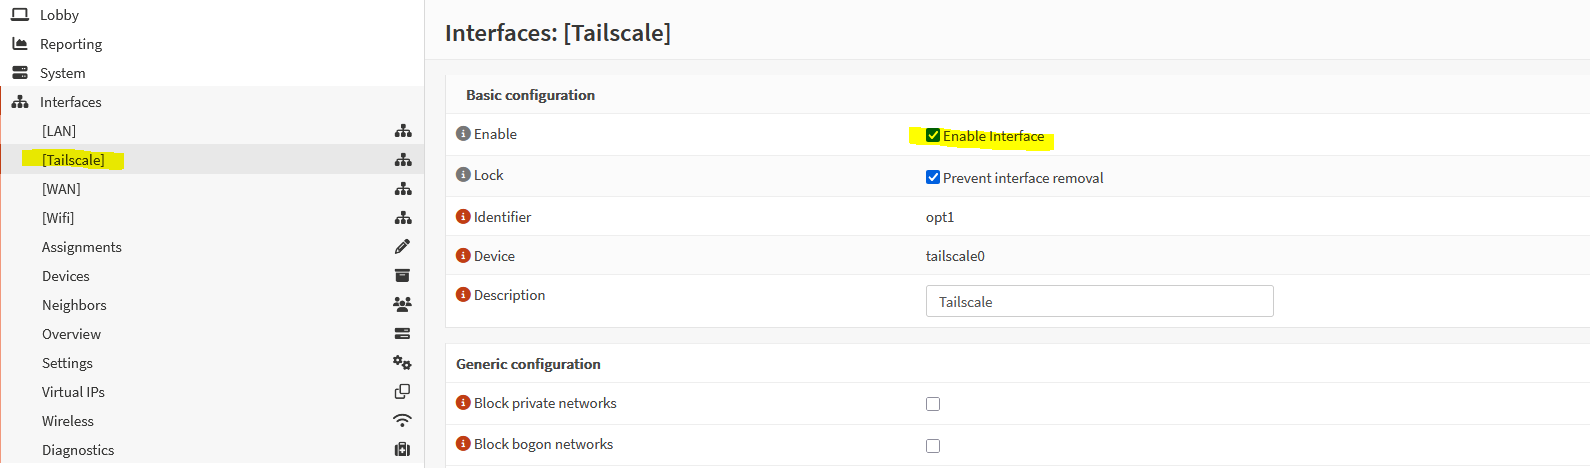
Task: Collapse the Interfaces sidebar section
Action: tap(70, 102)
